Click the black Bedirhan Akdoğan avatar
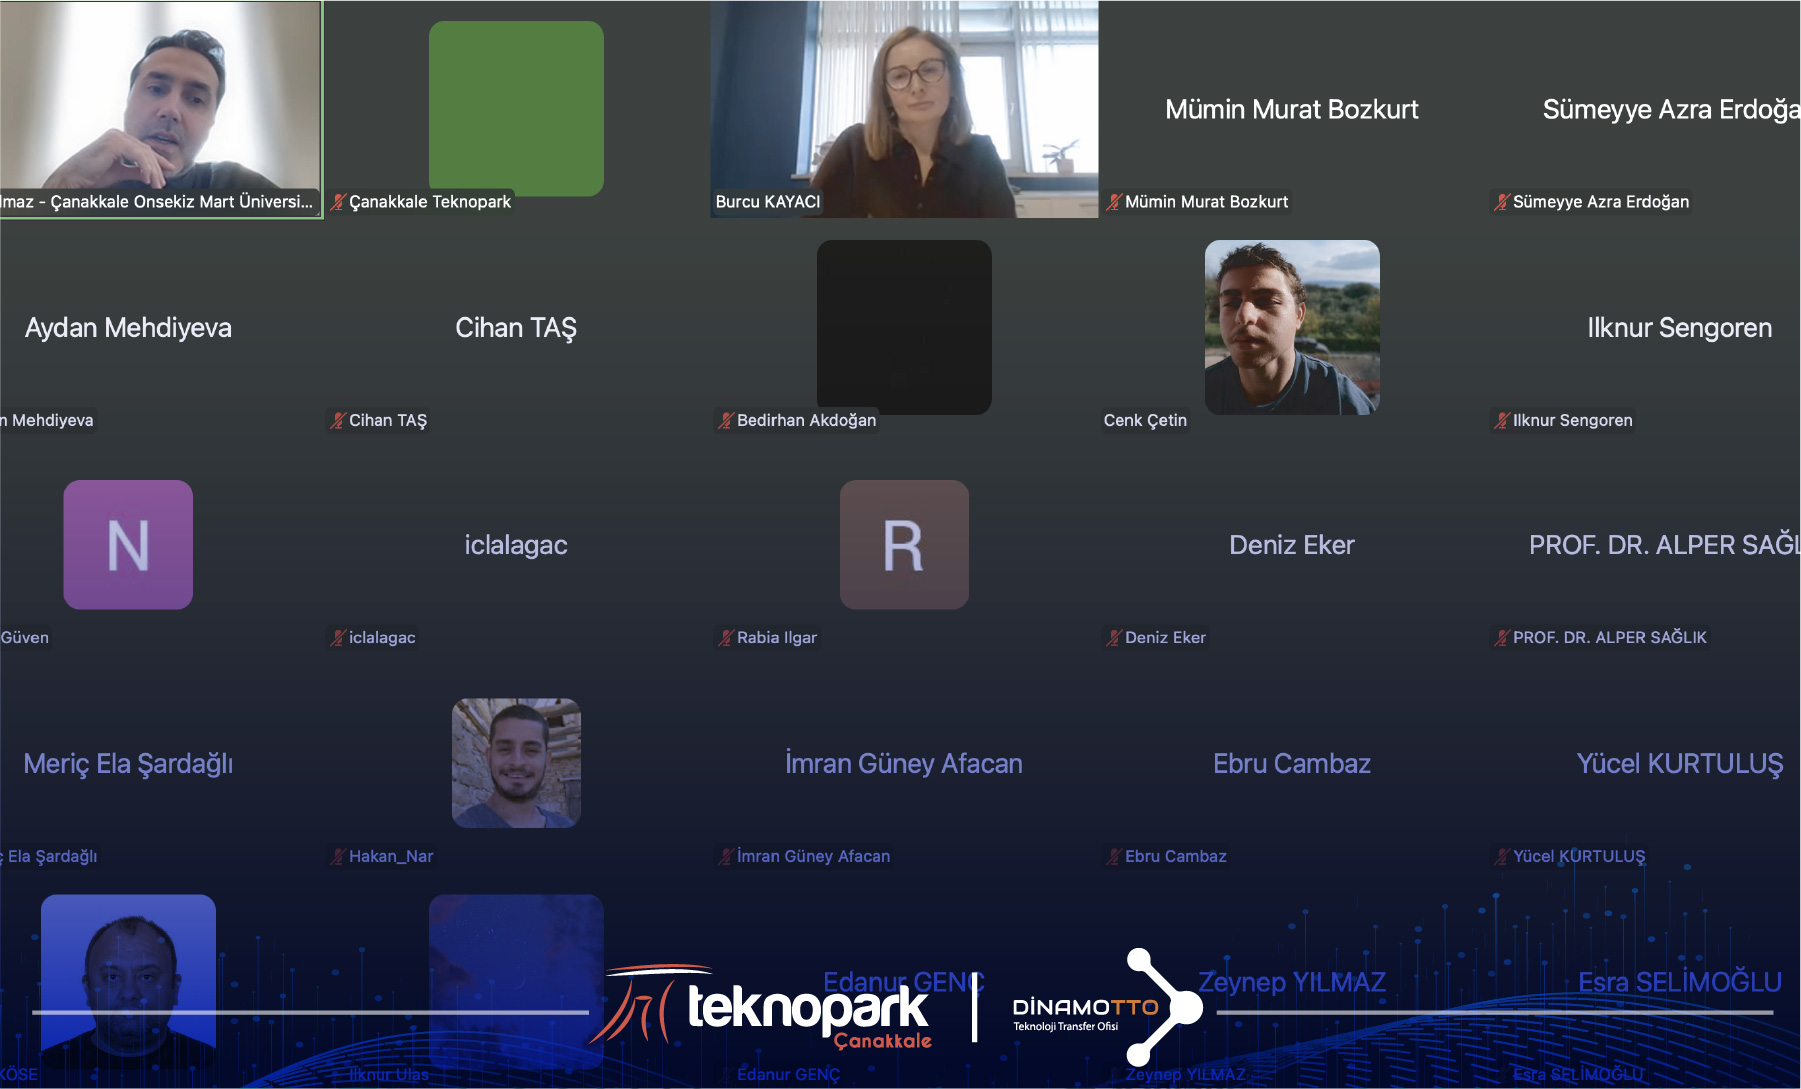 [904, 327]
